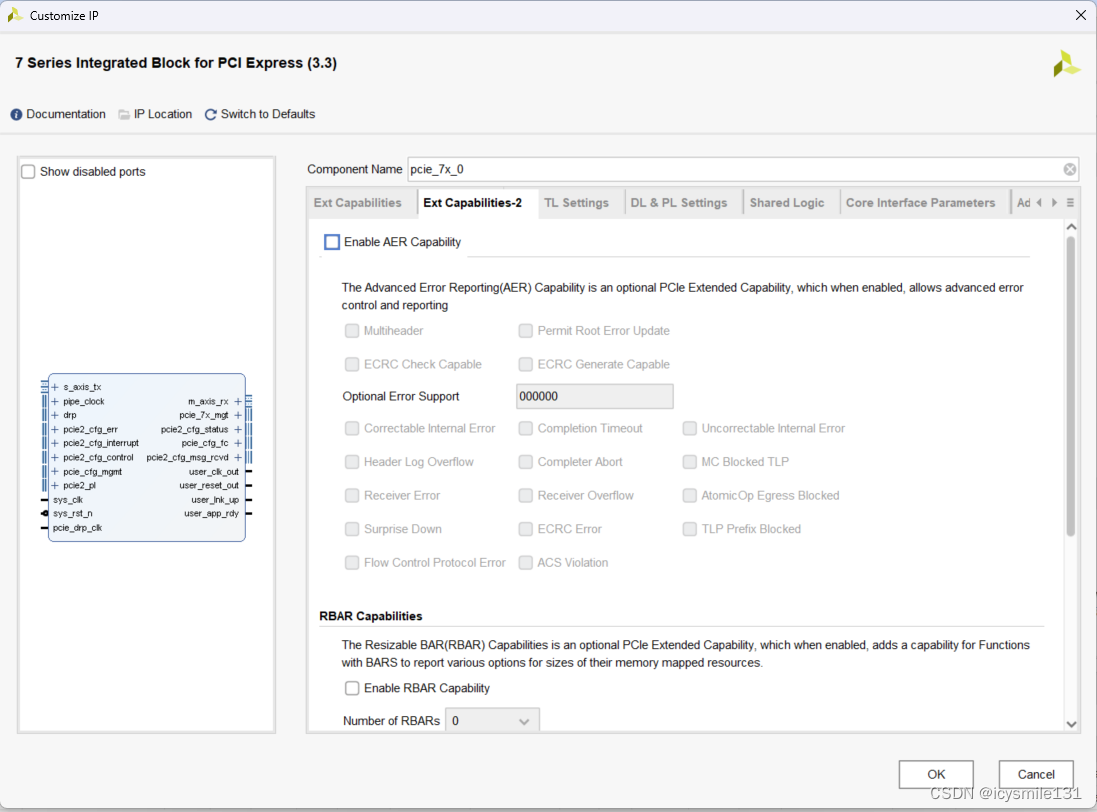
Task: Open the TL Settings tab
Action: [x=576, y=203]
